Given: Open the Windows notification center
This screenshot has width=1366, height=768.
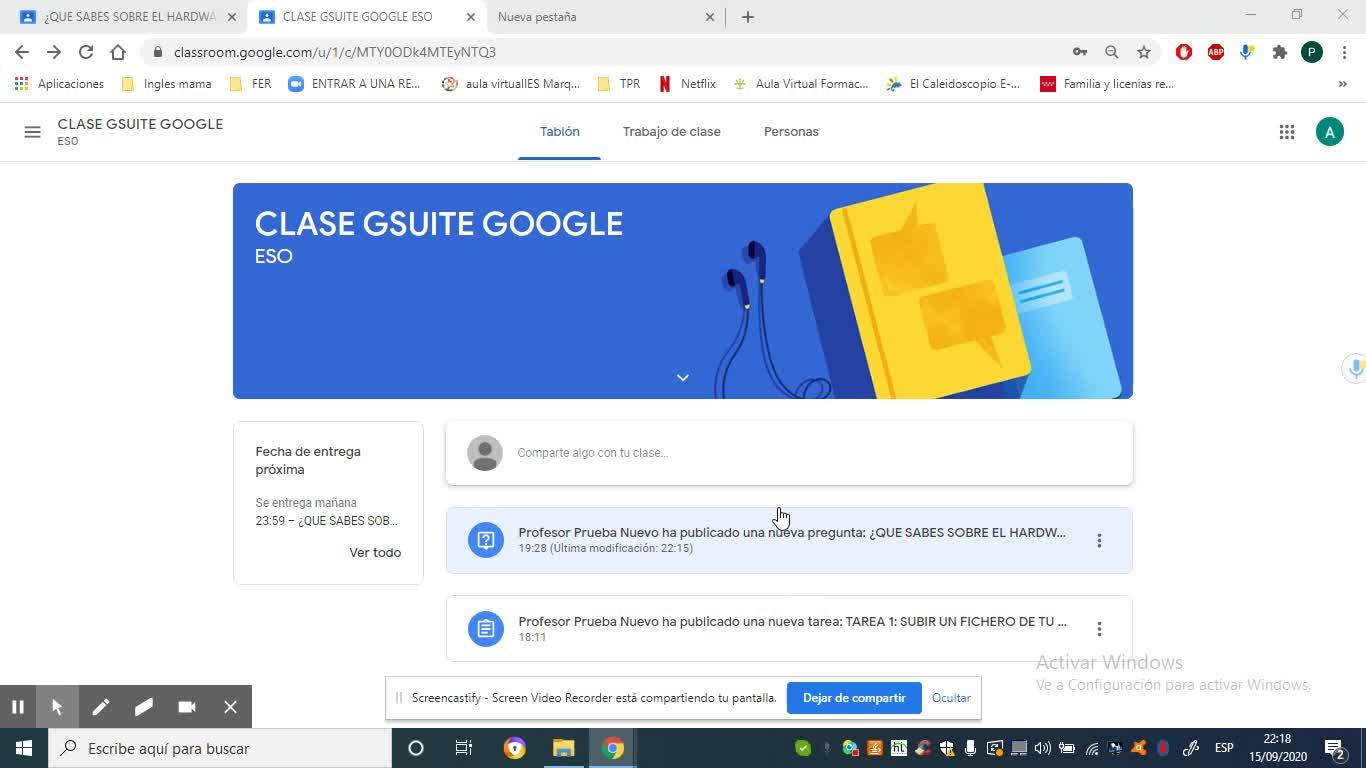Looking at the screenshot, I should pos(1334,748).
